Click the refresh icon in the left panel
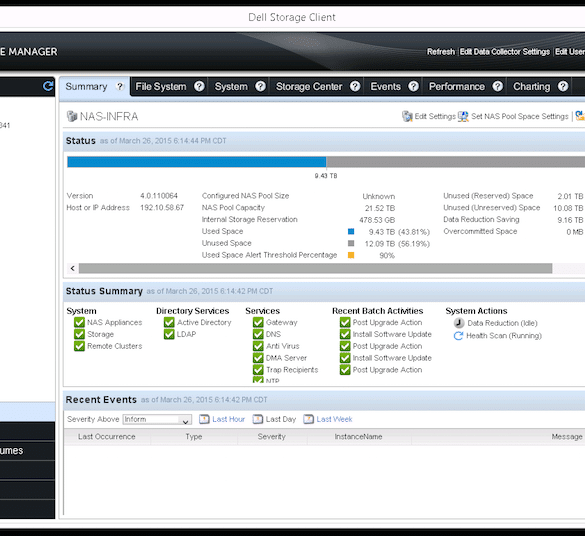The image size is (585, 536). [x=48, y=86]
